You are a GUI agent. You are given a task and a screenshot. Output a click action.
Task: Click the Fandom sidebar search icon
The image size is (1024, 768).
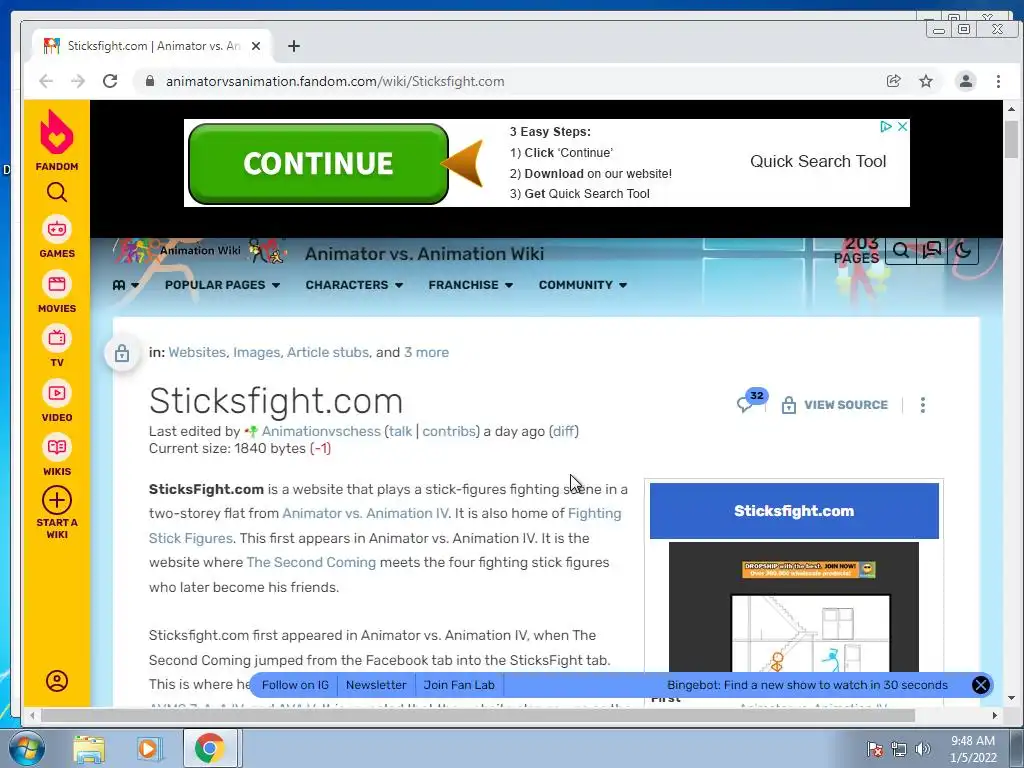(57, 192)
